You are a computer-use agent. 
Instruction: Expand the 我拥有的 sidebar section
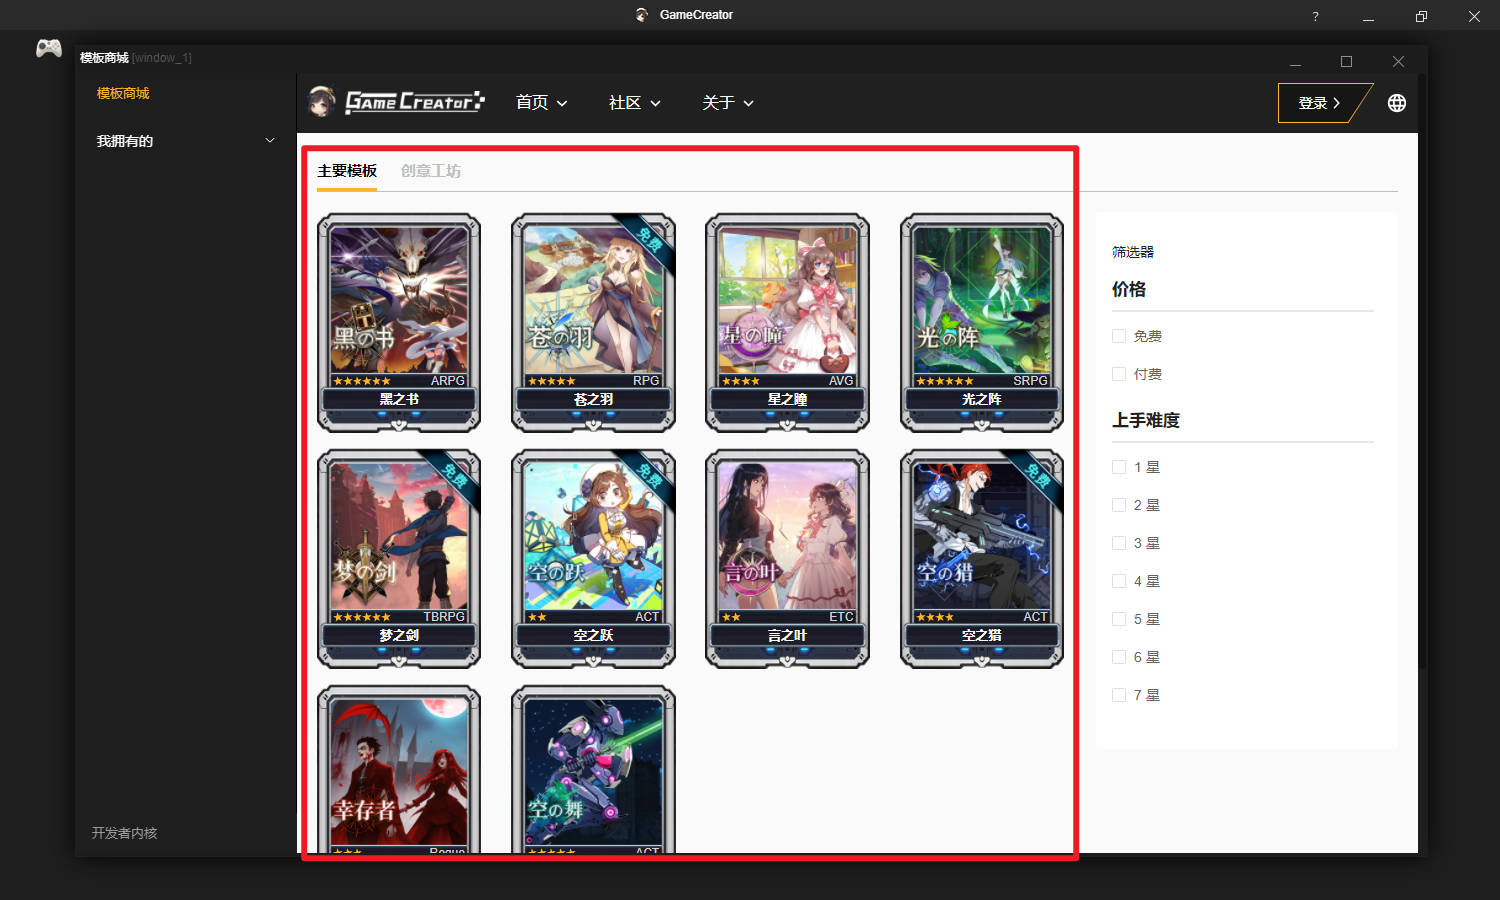click(x=186, y=141)
